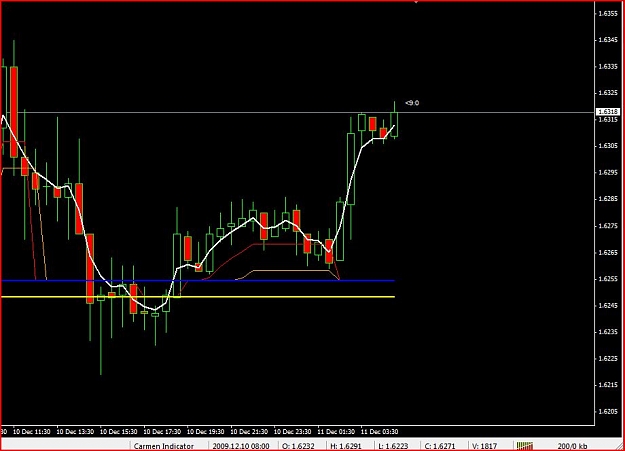Select the blue horizontal line on chart
Viewport: 625px width, 451px height.
pos(198,281)
